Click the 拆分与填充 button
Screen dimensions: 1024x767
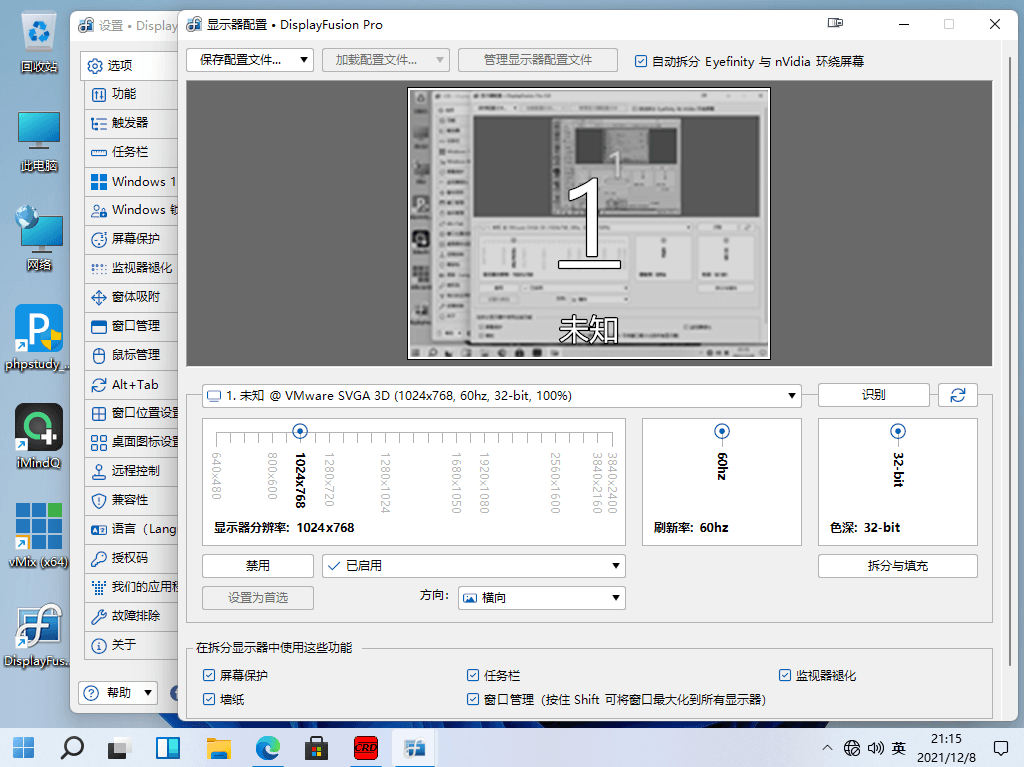pyautogui.click(x=897, y=566)
